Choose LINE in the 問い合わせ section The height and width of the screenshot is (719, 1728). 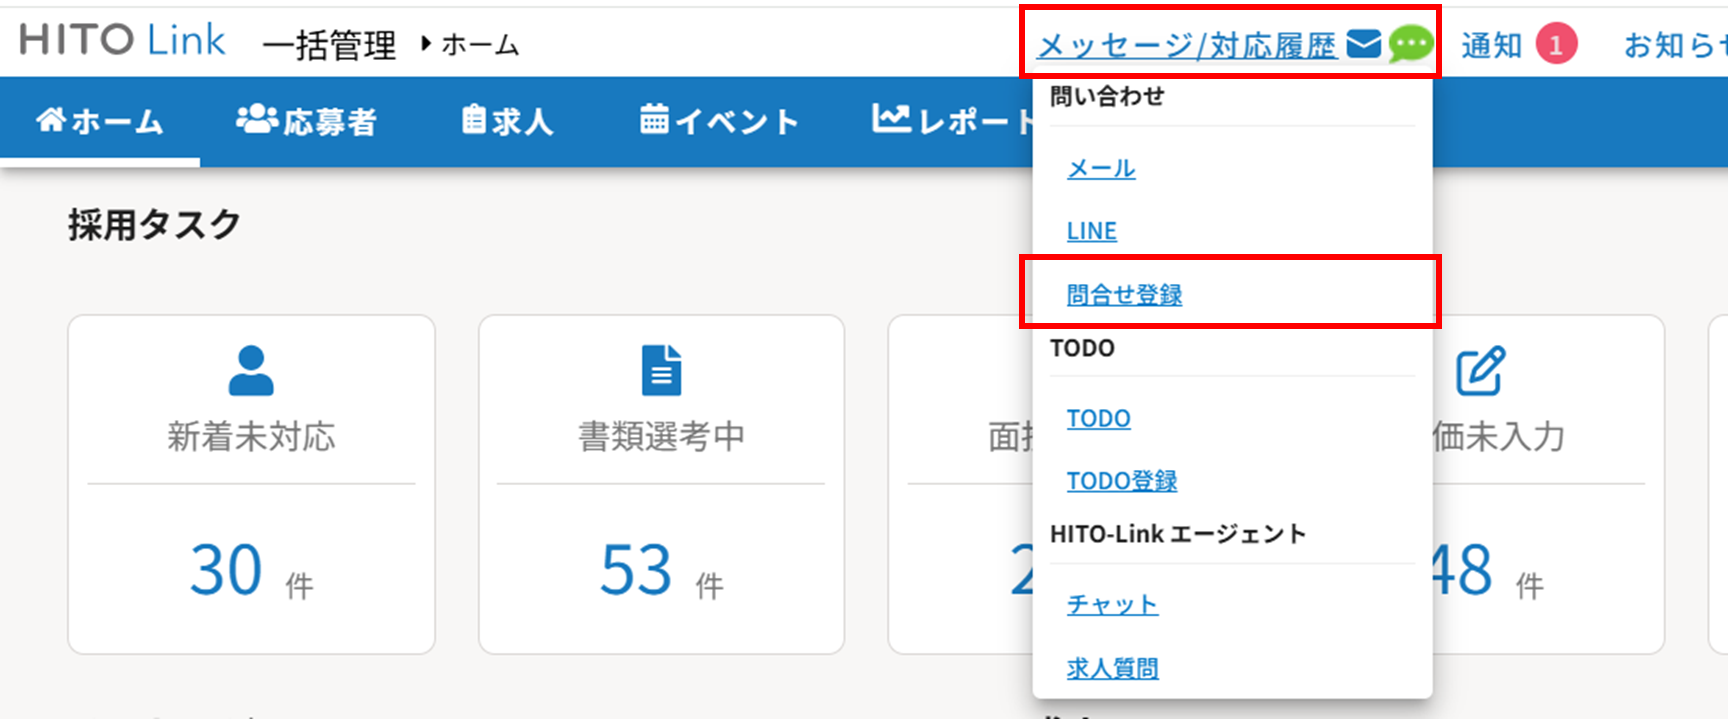pos(1091,231)
